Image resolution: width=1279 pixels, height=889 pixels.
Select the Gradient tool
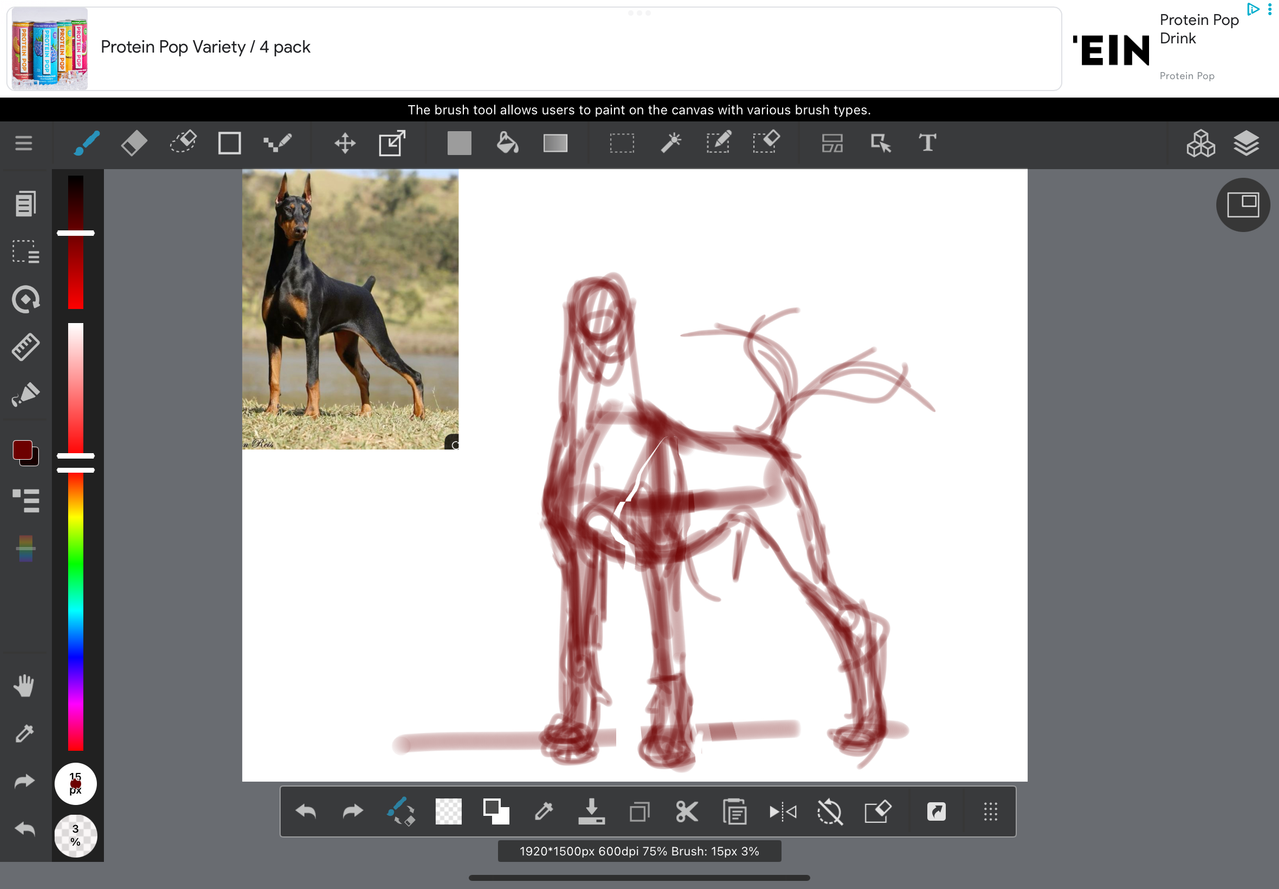coord(555,143)
